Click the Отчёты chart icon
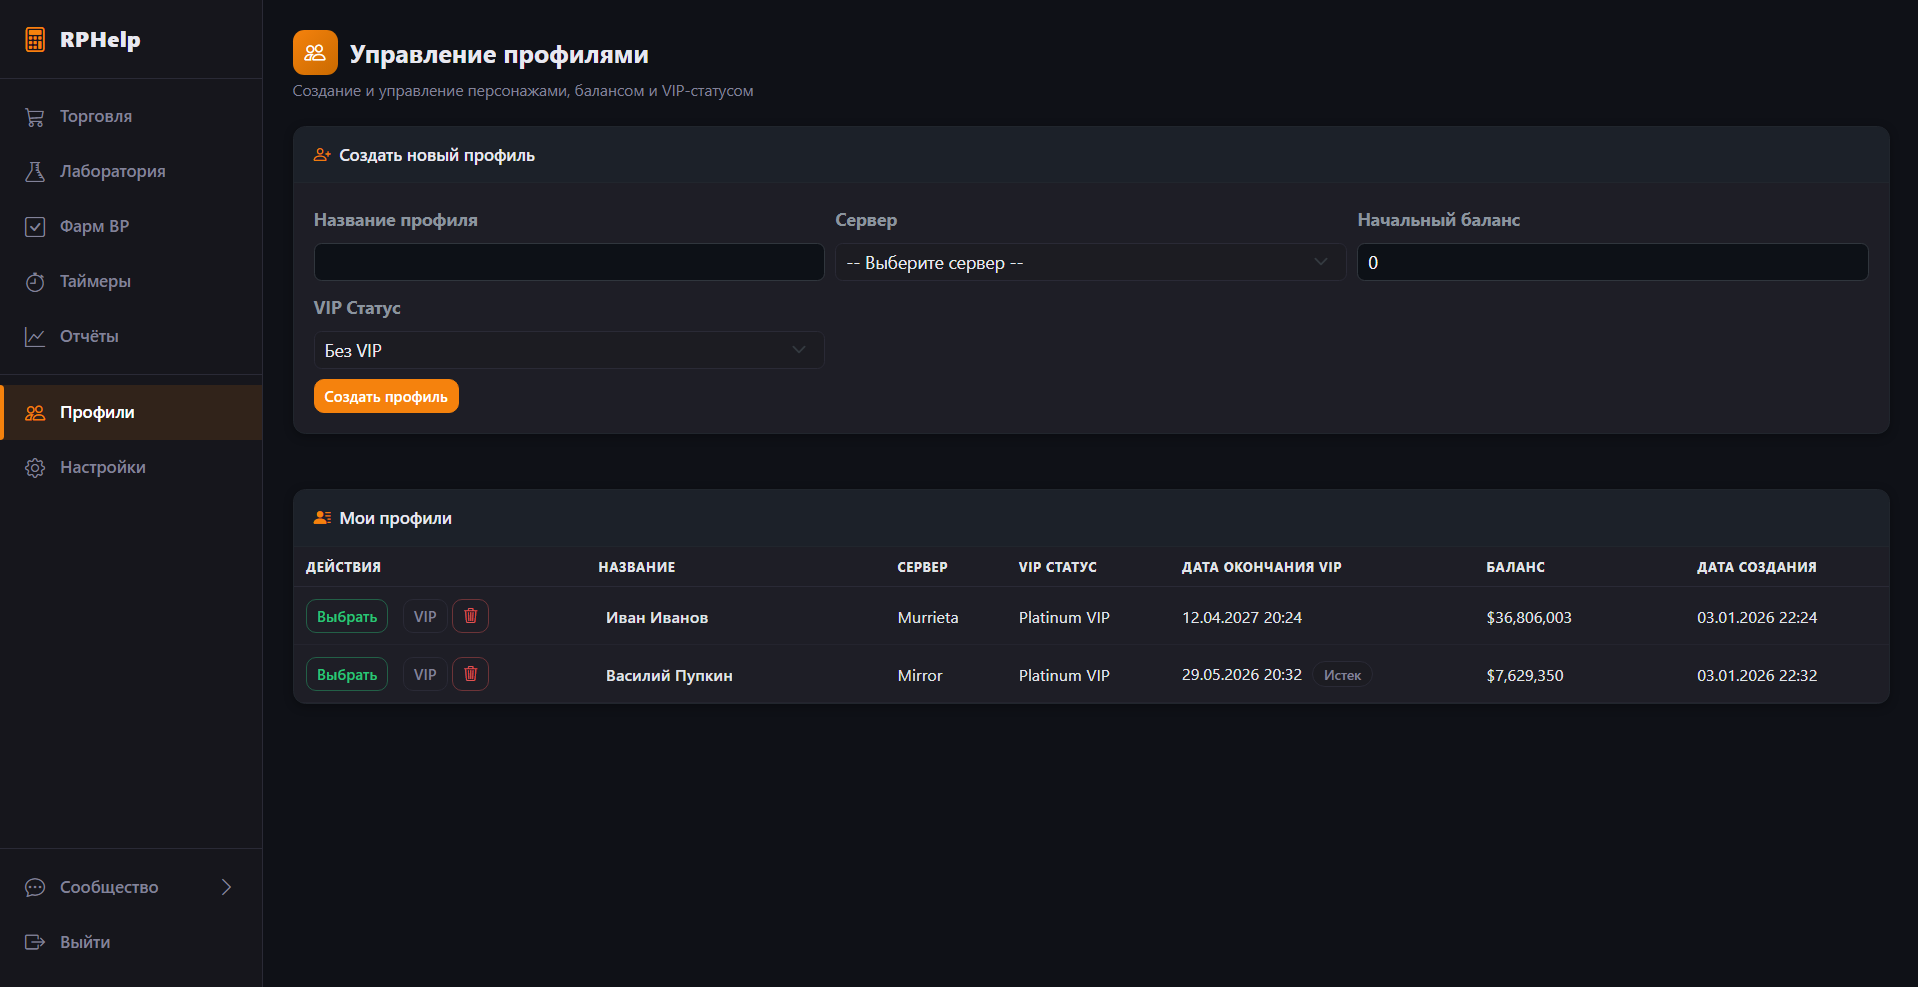 tap(35, 337)
